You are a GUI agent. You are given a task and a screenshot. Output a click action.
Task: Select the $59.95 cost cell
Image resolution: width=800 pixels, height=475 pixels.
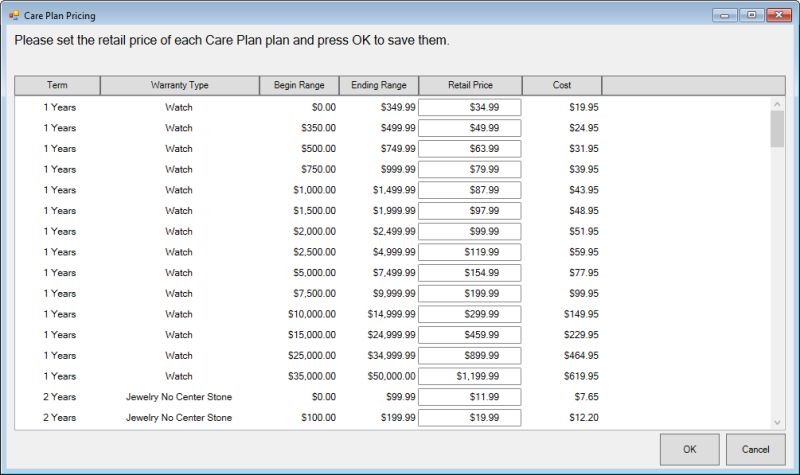pyautogui.click(x=584, y=252)
